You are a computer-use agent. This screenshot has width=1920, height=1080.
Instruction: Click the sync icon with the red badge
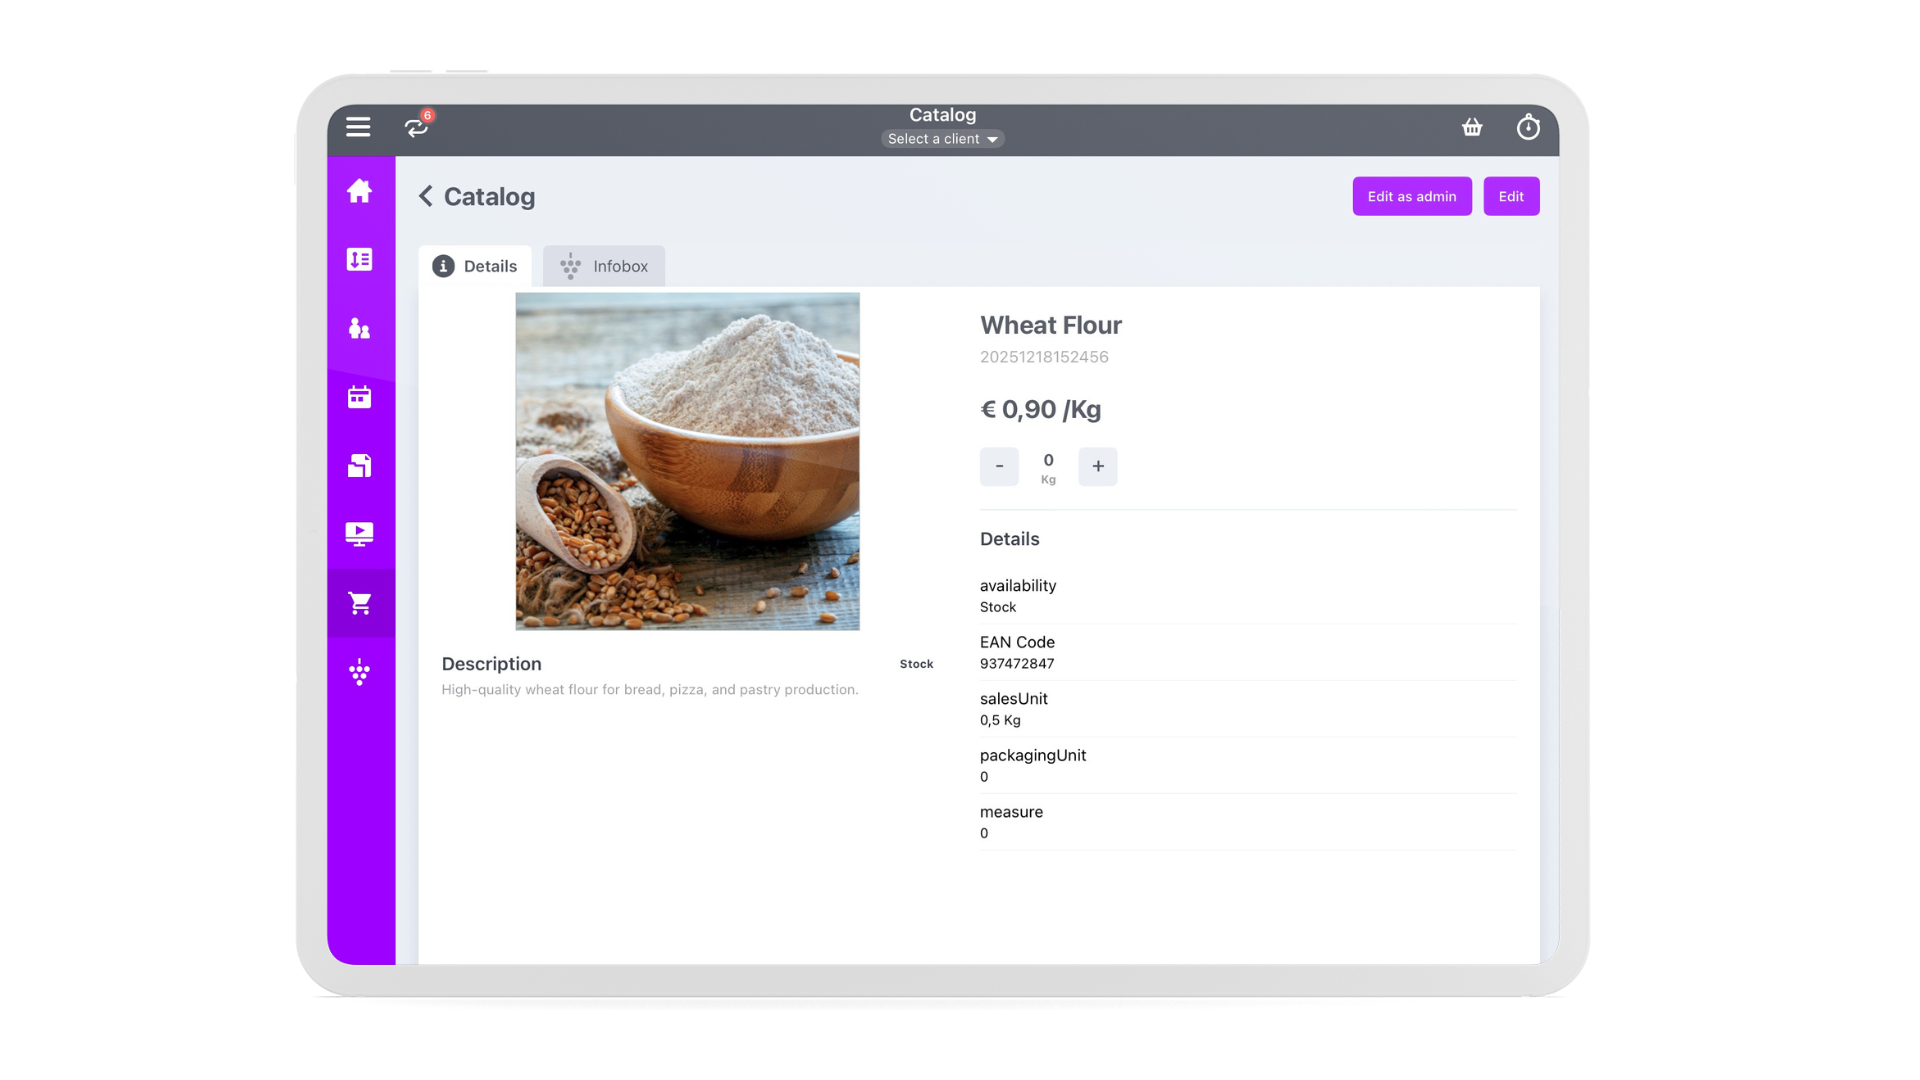click(x=416, y=128)
